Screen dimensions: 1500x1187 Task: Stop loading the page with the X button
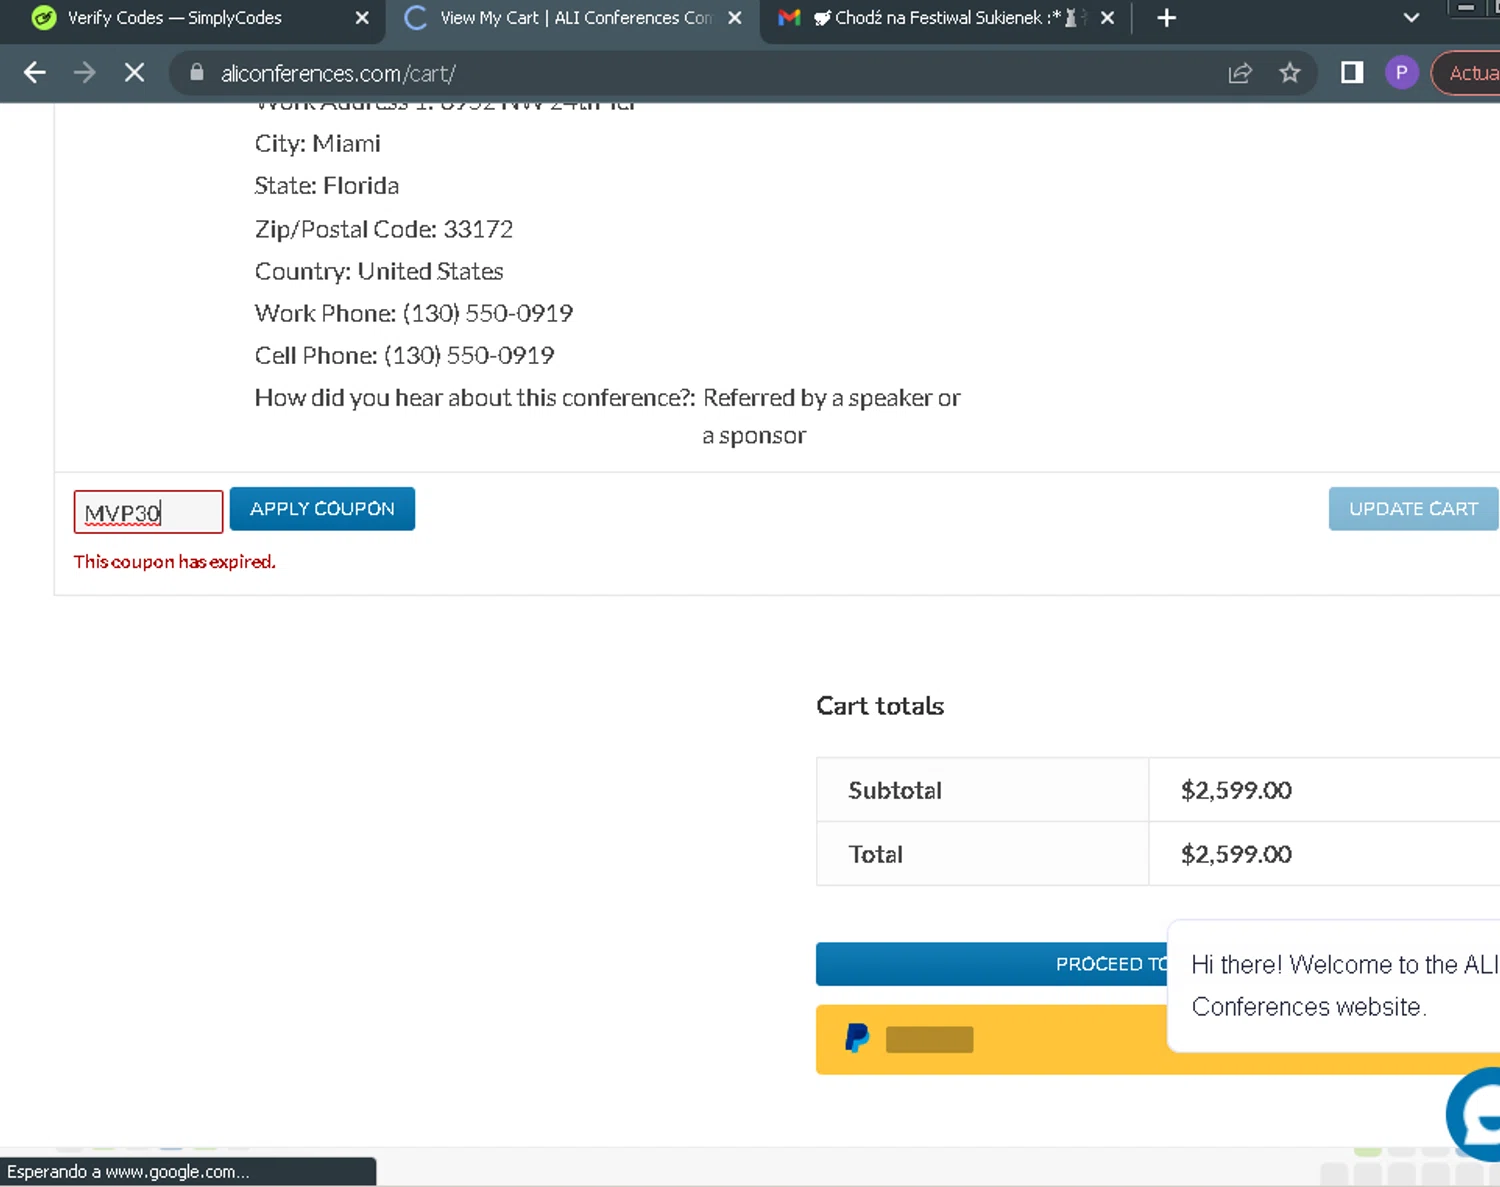pyautogui.click(x=134, y=73)
